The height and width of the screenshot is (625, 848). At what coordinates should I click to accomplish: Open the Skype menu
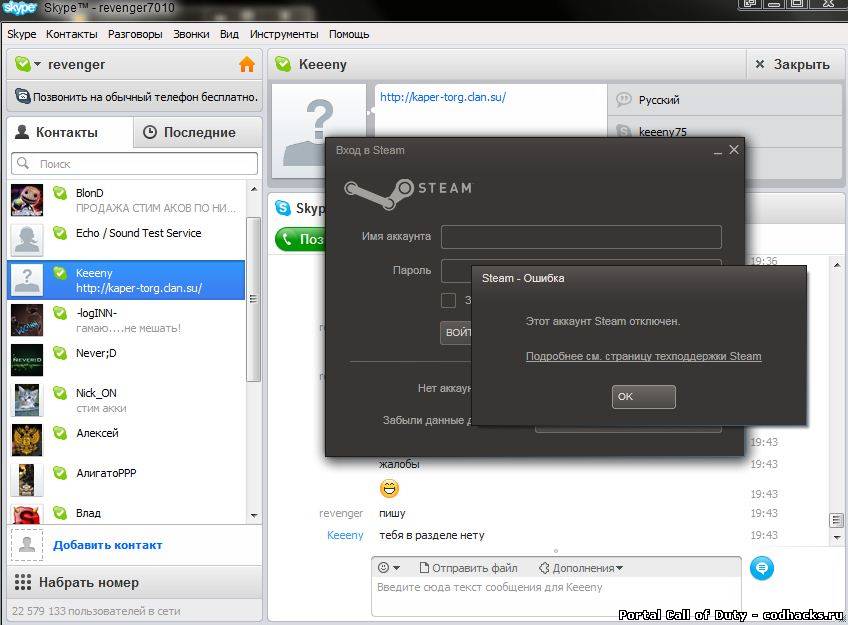tap(22, 34)
